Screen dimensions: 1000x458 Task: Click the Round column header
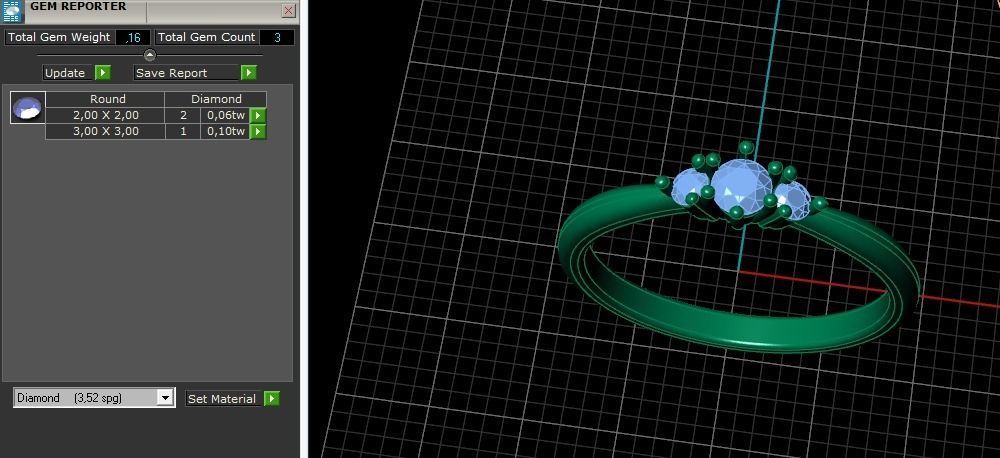105,100
